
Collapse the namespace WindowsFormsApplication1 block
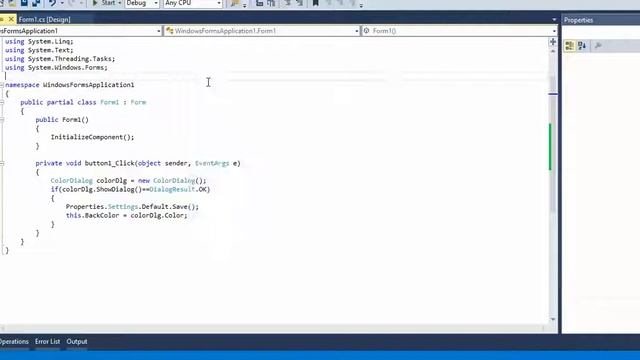[x=2, y=85]
